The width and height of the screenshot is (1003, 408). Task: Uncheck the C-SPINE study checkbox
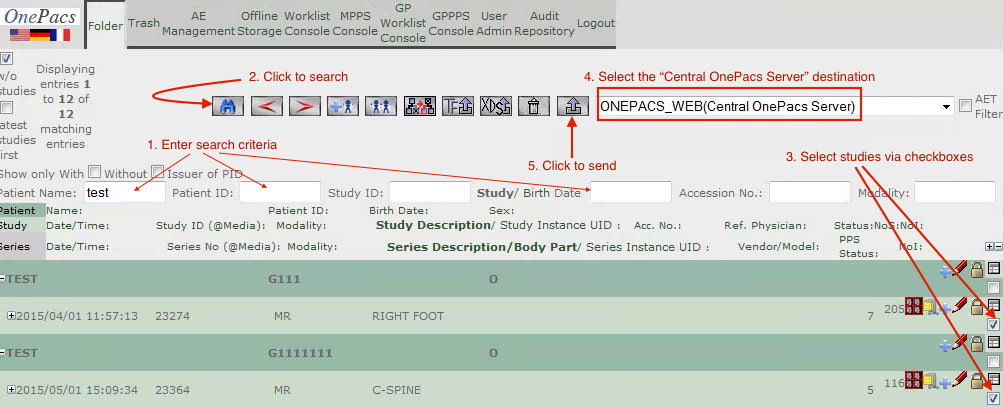pyautogui.click(x=993, y=399)
